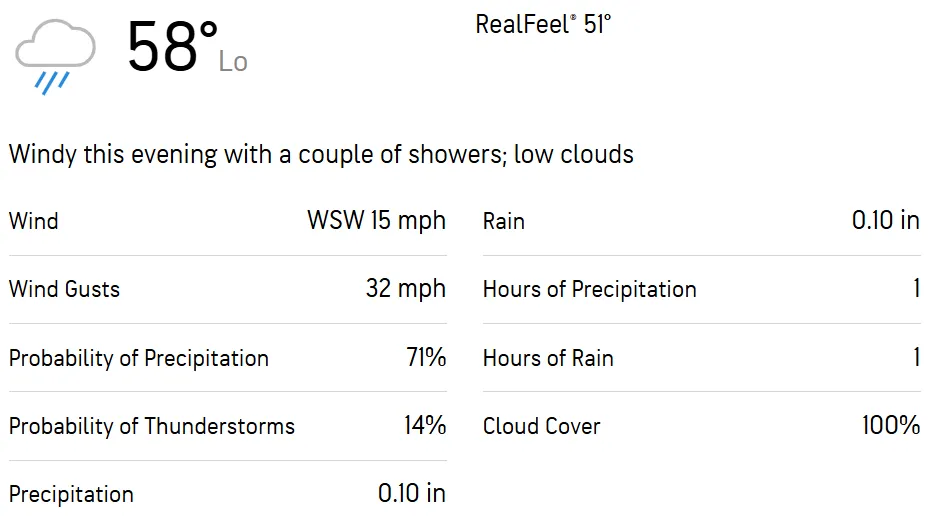Image resolution: width=935 pixels, height=522 pixels.
Task: Click the 58° low temperature reading
Action: click(172, 47)
